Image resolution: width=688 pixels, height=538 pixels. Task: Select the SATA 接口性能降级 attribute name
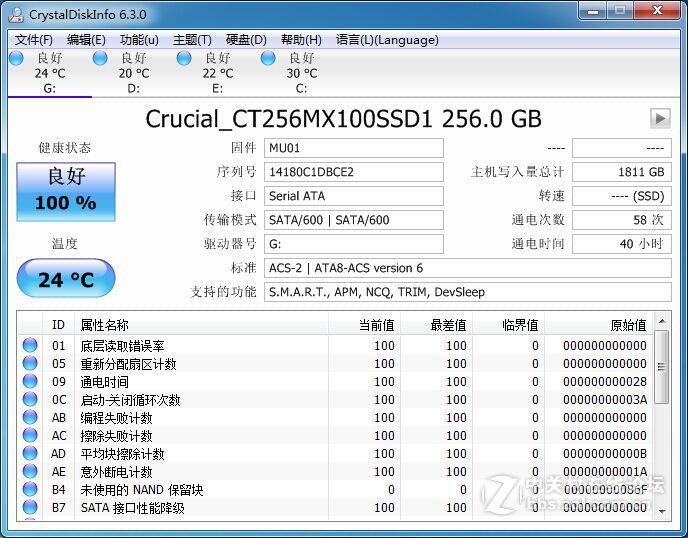coord(133,508)
